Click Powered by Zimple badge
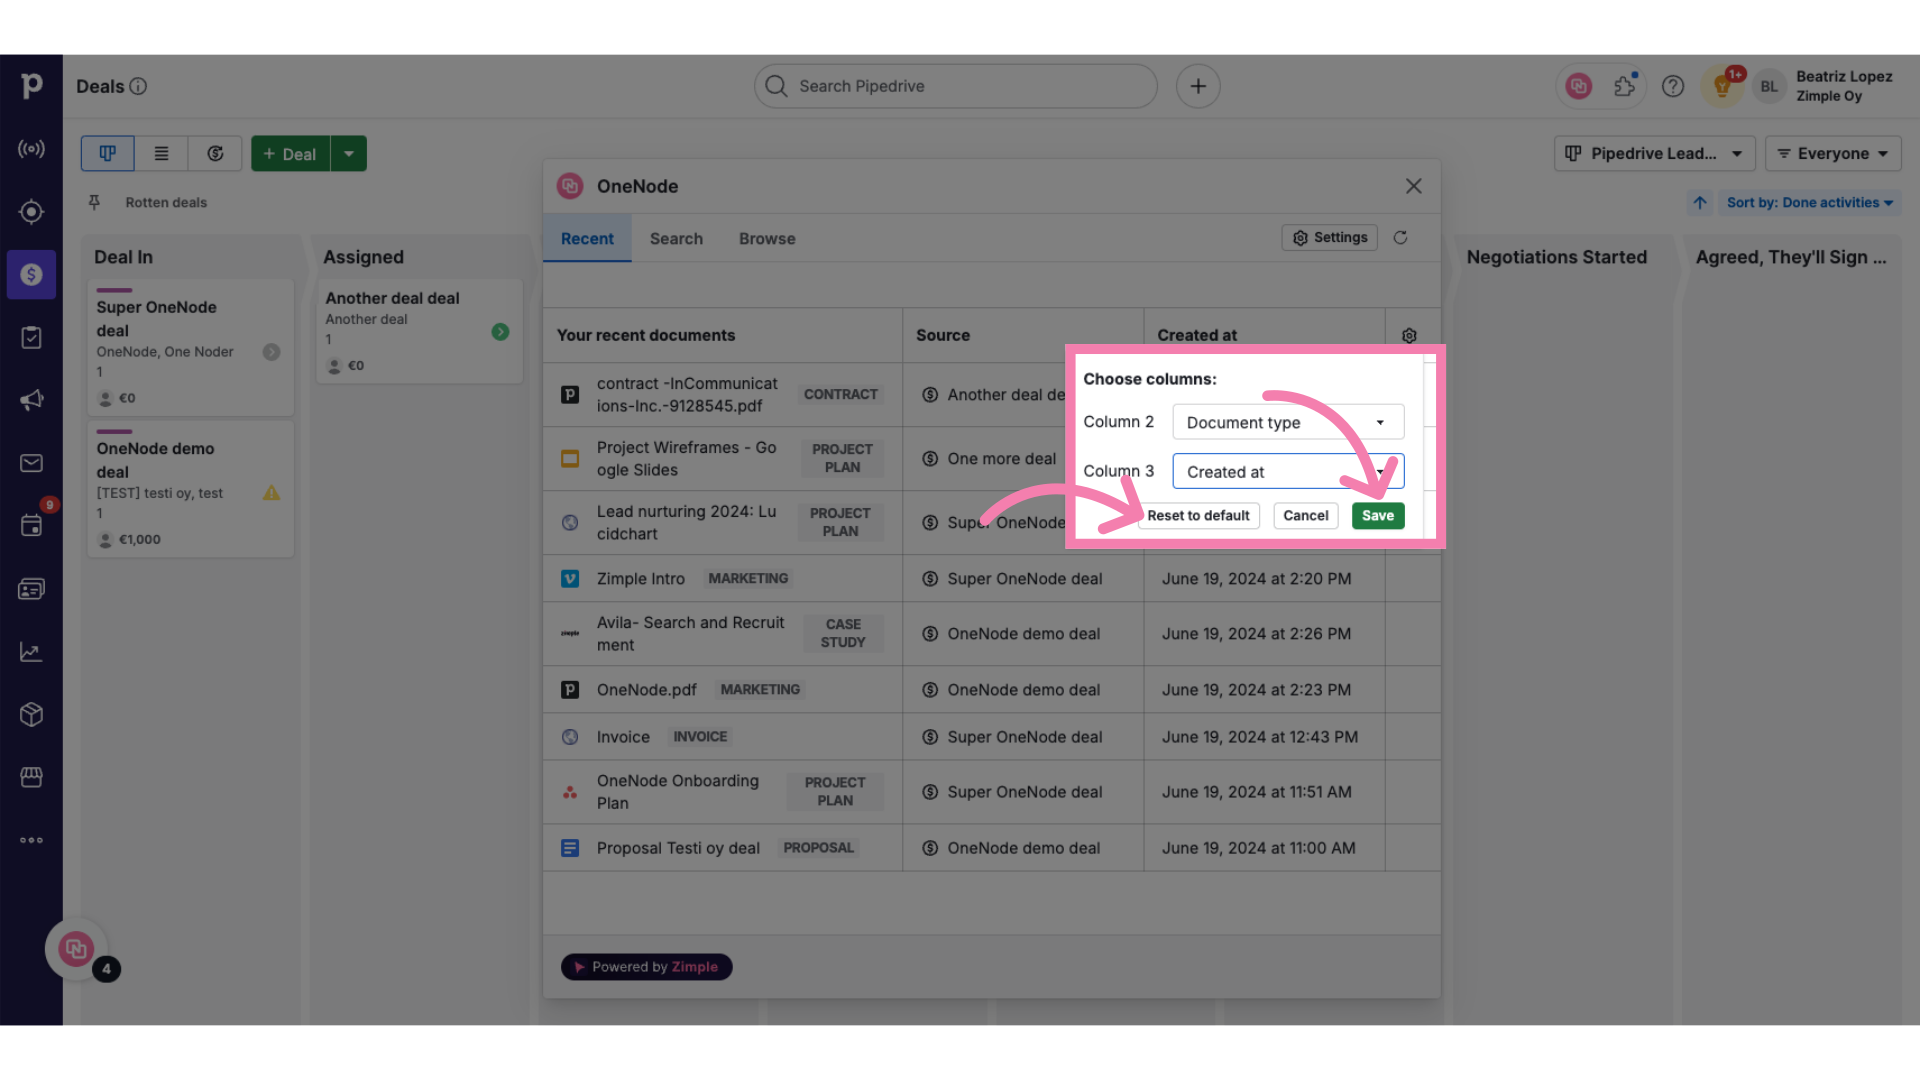 point(646,967)
